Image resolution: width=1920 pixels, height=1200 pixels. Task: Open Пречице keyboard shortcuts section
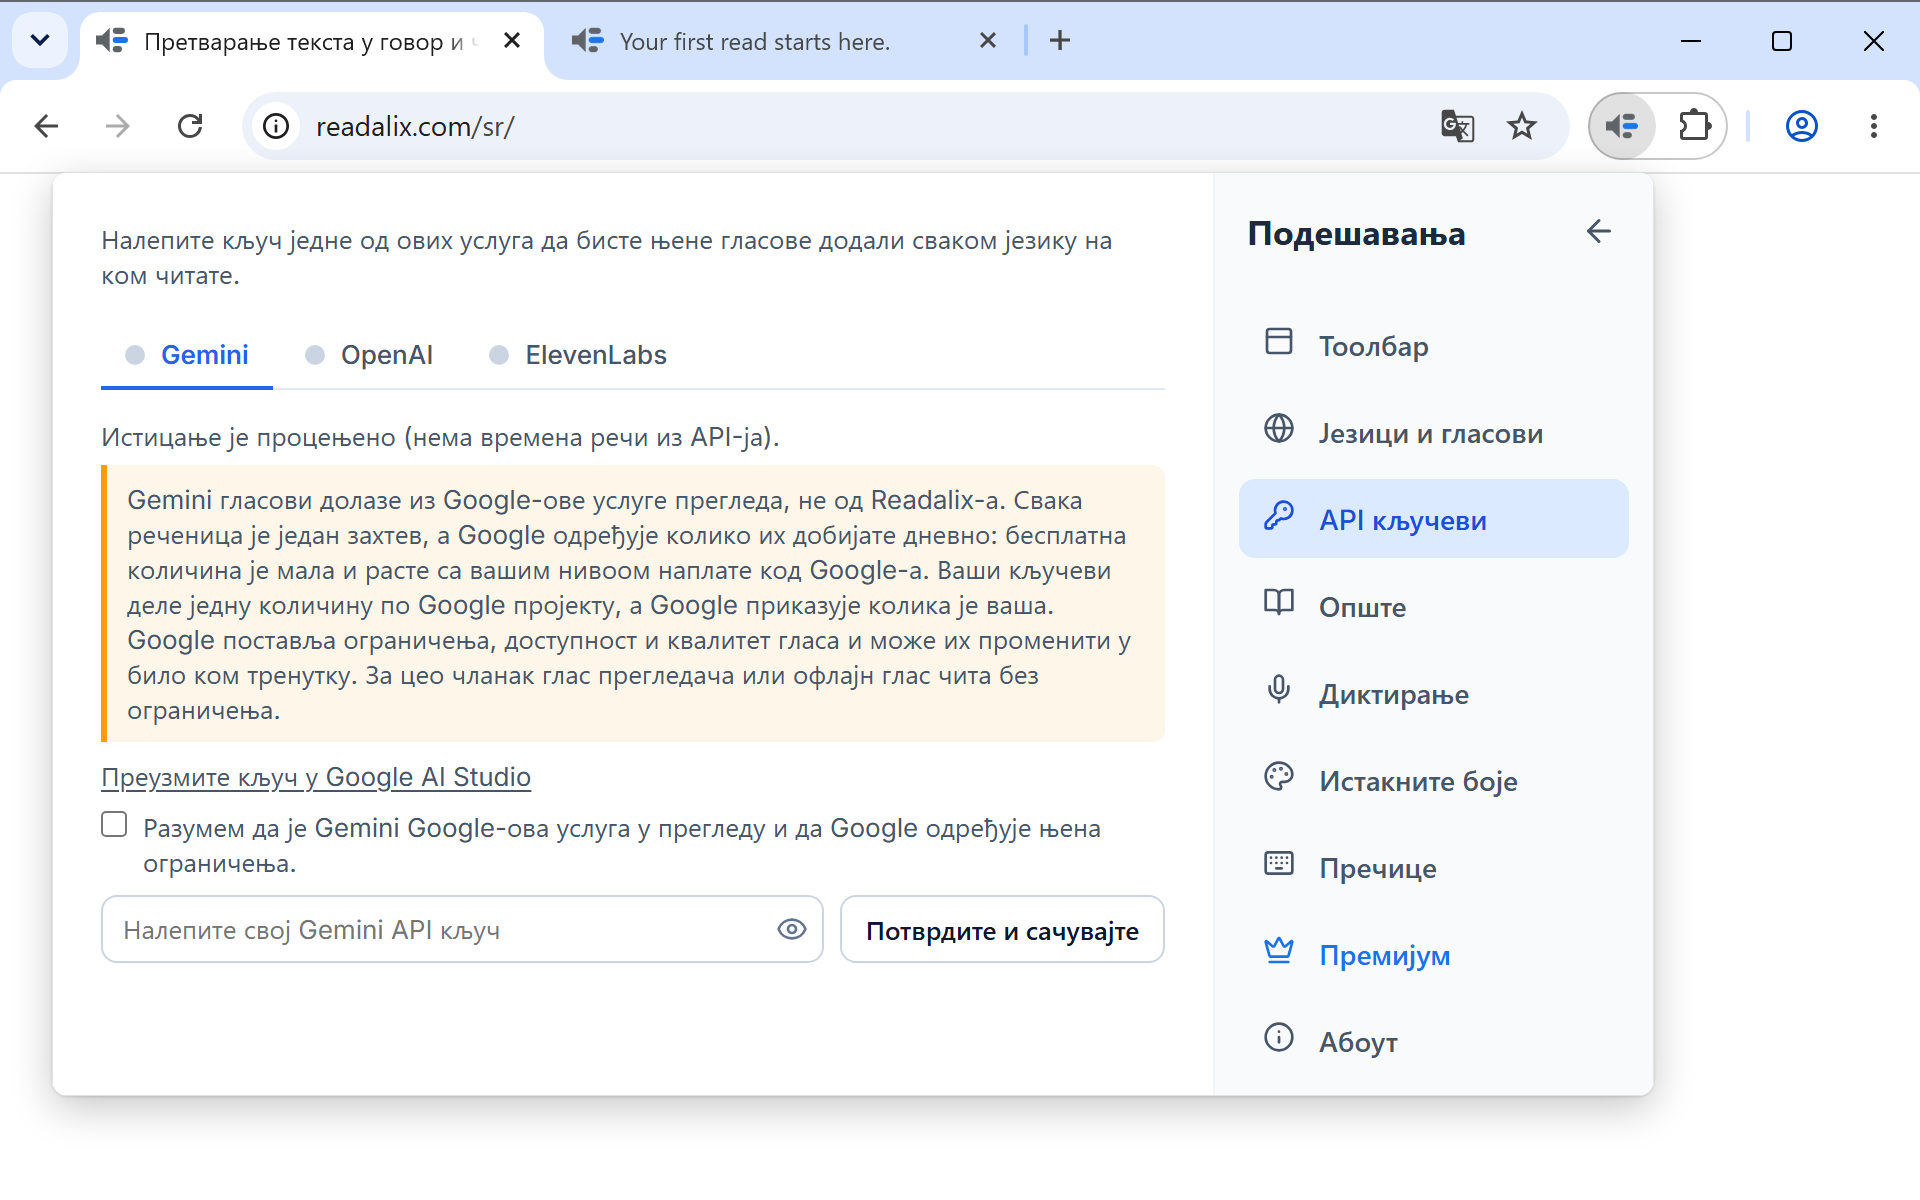[1433, 867]
